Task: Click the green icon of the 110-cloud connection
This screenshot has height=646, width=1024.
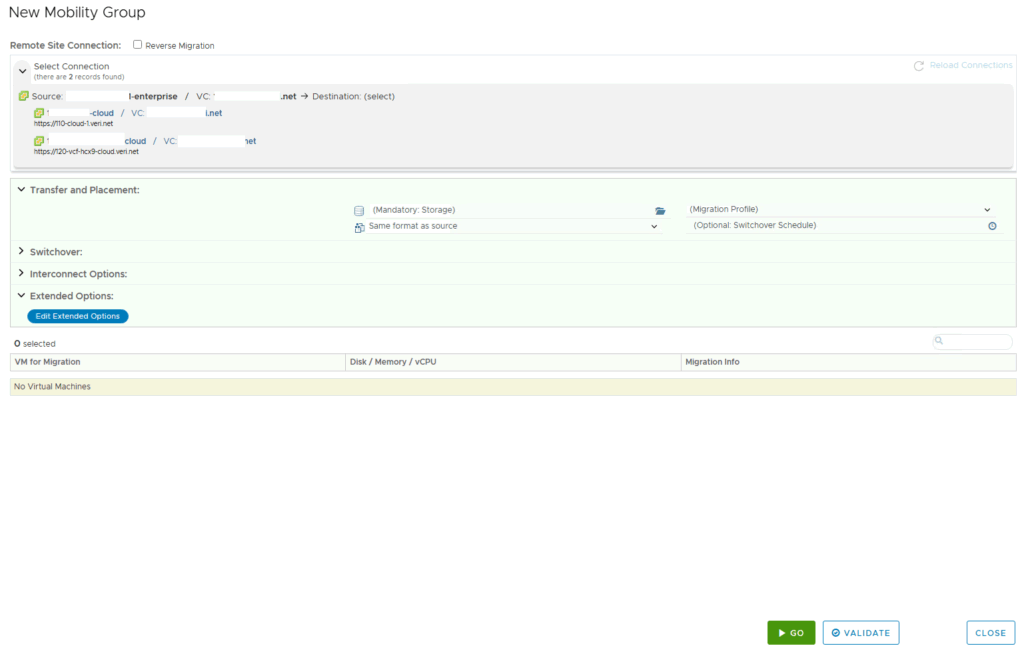Action: 39,113
